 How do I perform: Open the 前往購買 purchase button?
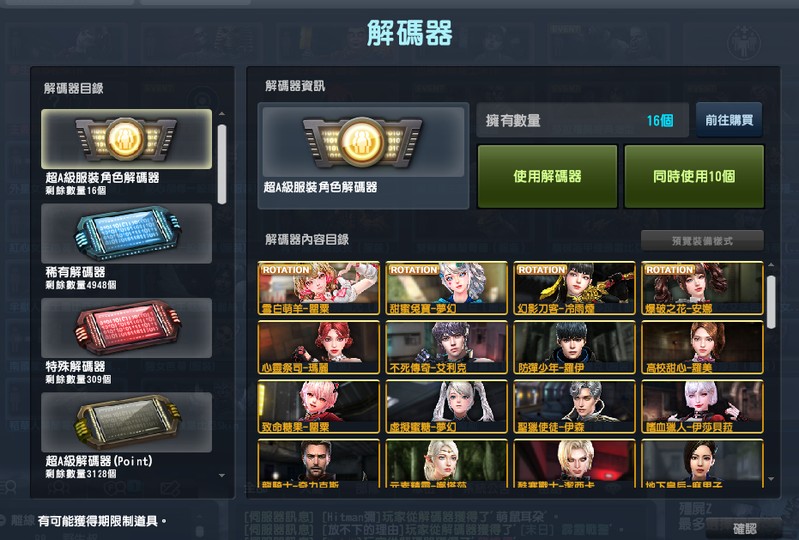[729, 120]
